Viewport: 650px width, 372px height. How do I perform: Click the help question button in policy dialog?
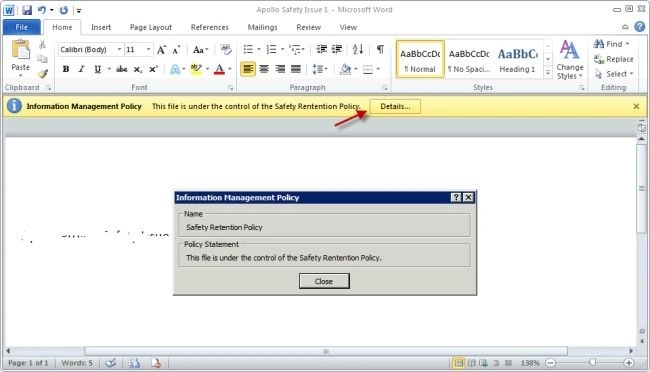pos(456,197)
